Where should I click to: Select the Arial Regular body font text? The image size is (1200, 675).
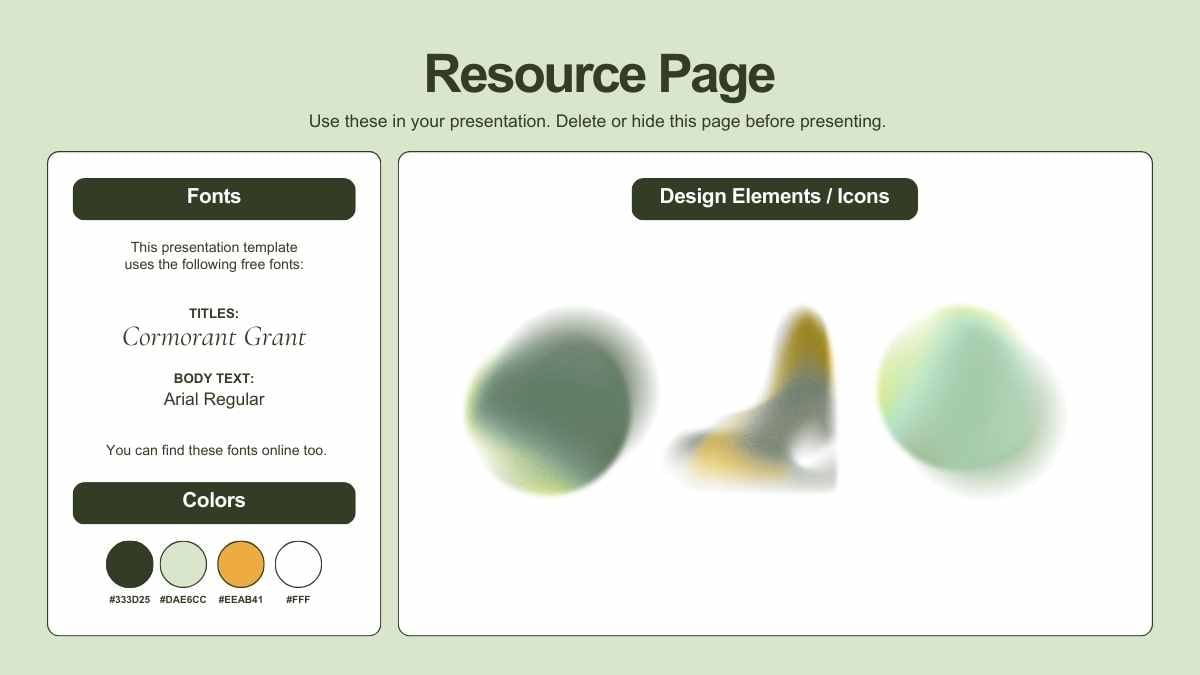click(x=214, y=400)
